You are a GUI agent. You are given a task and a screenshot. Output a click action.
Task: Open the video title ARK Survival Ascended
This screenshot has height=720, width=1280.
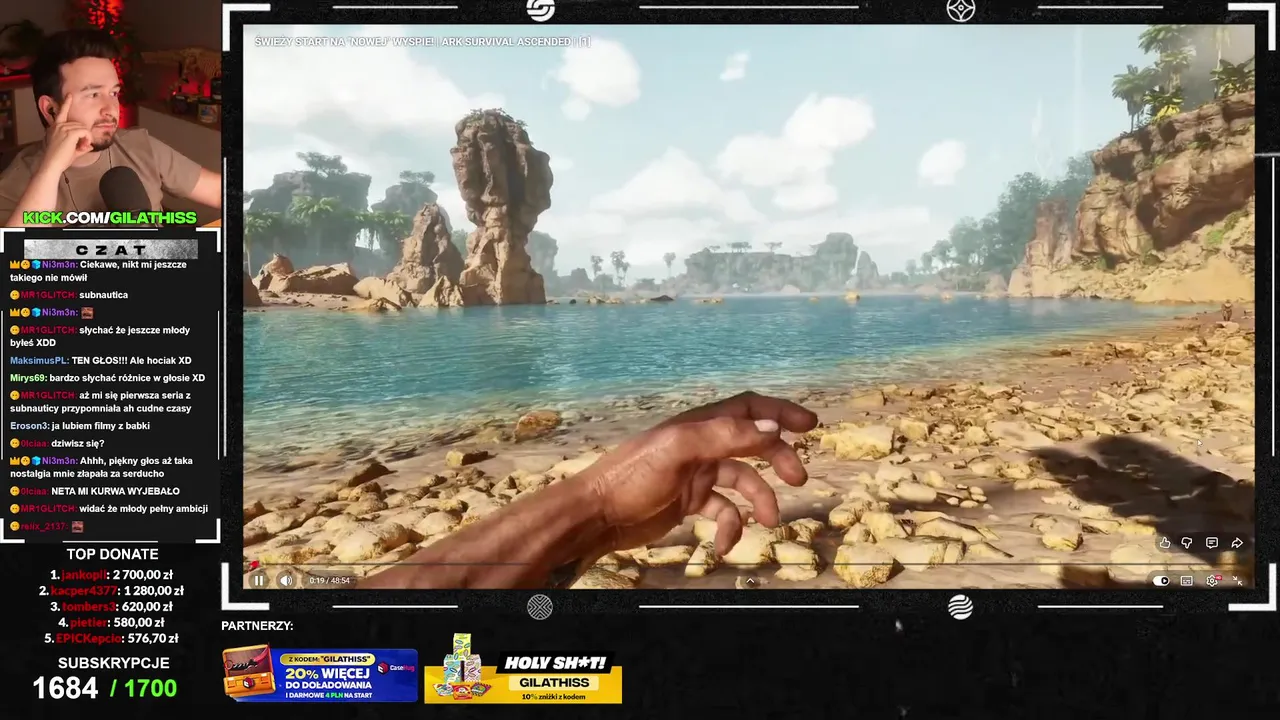422,41
